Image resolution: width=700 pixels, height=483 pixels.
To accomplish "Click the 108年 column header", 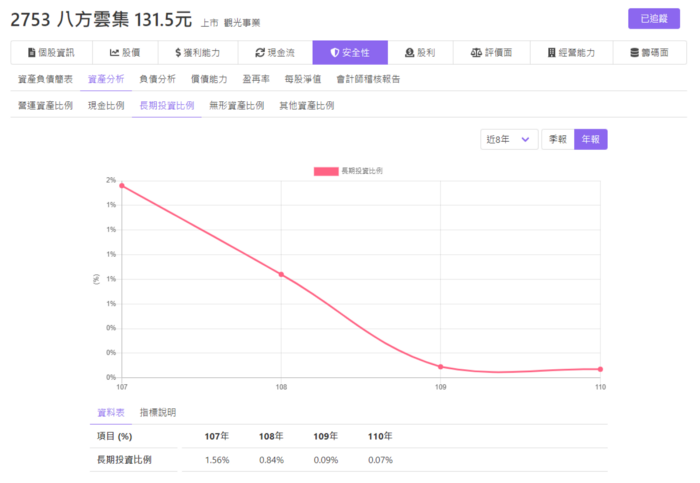I will 271,436.
